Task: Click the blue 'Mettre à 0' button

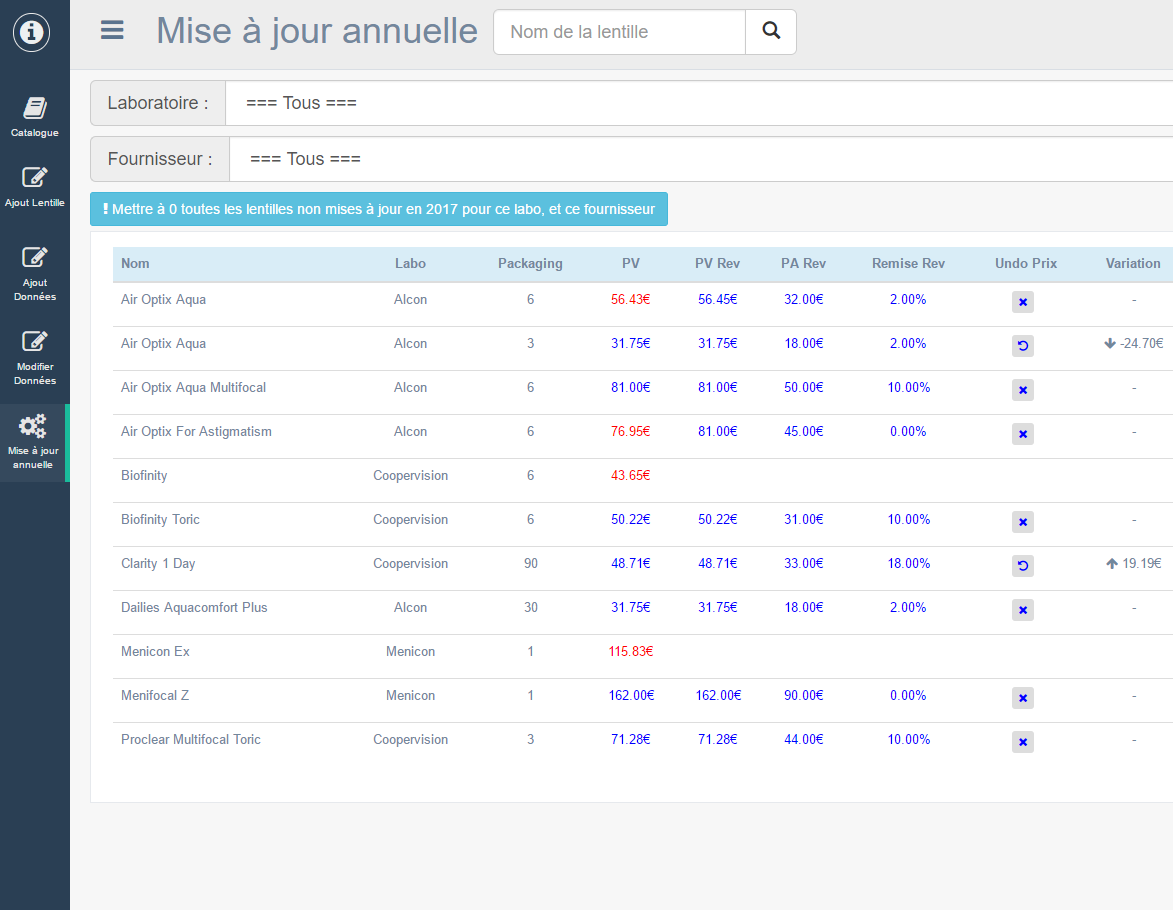Action: point(379,209)
